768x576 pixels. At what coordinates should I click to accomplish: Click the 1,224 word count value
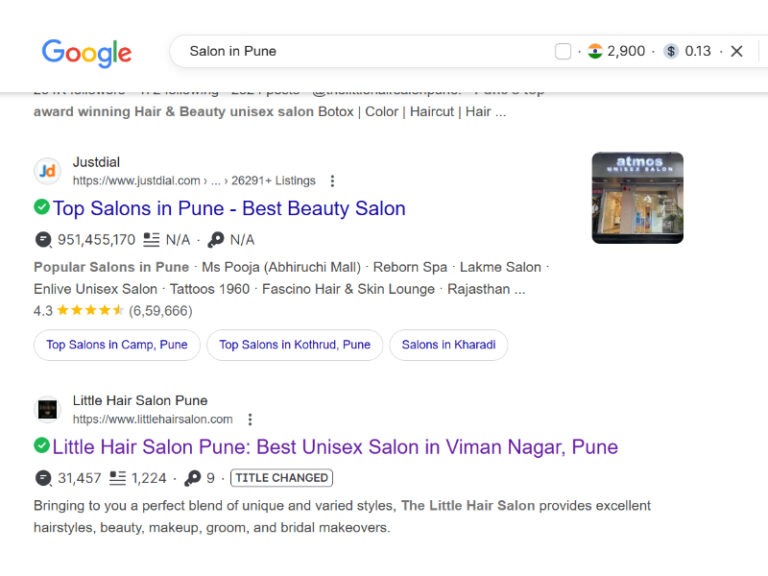coord(149,478)
